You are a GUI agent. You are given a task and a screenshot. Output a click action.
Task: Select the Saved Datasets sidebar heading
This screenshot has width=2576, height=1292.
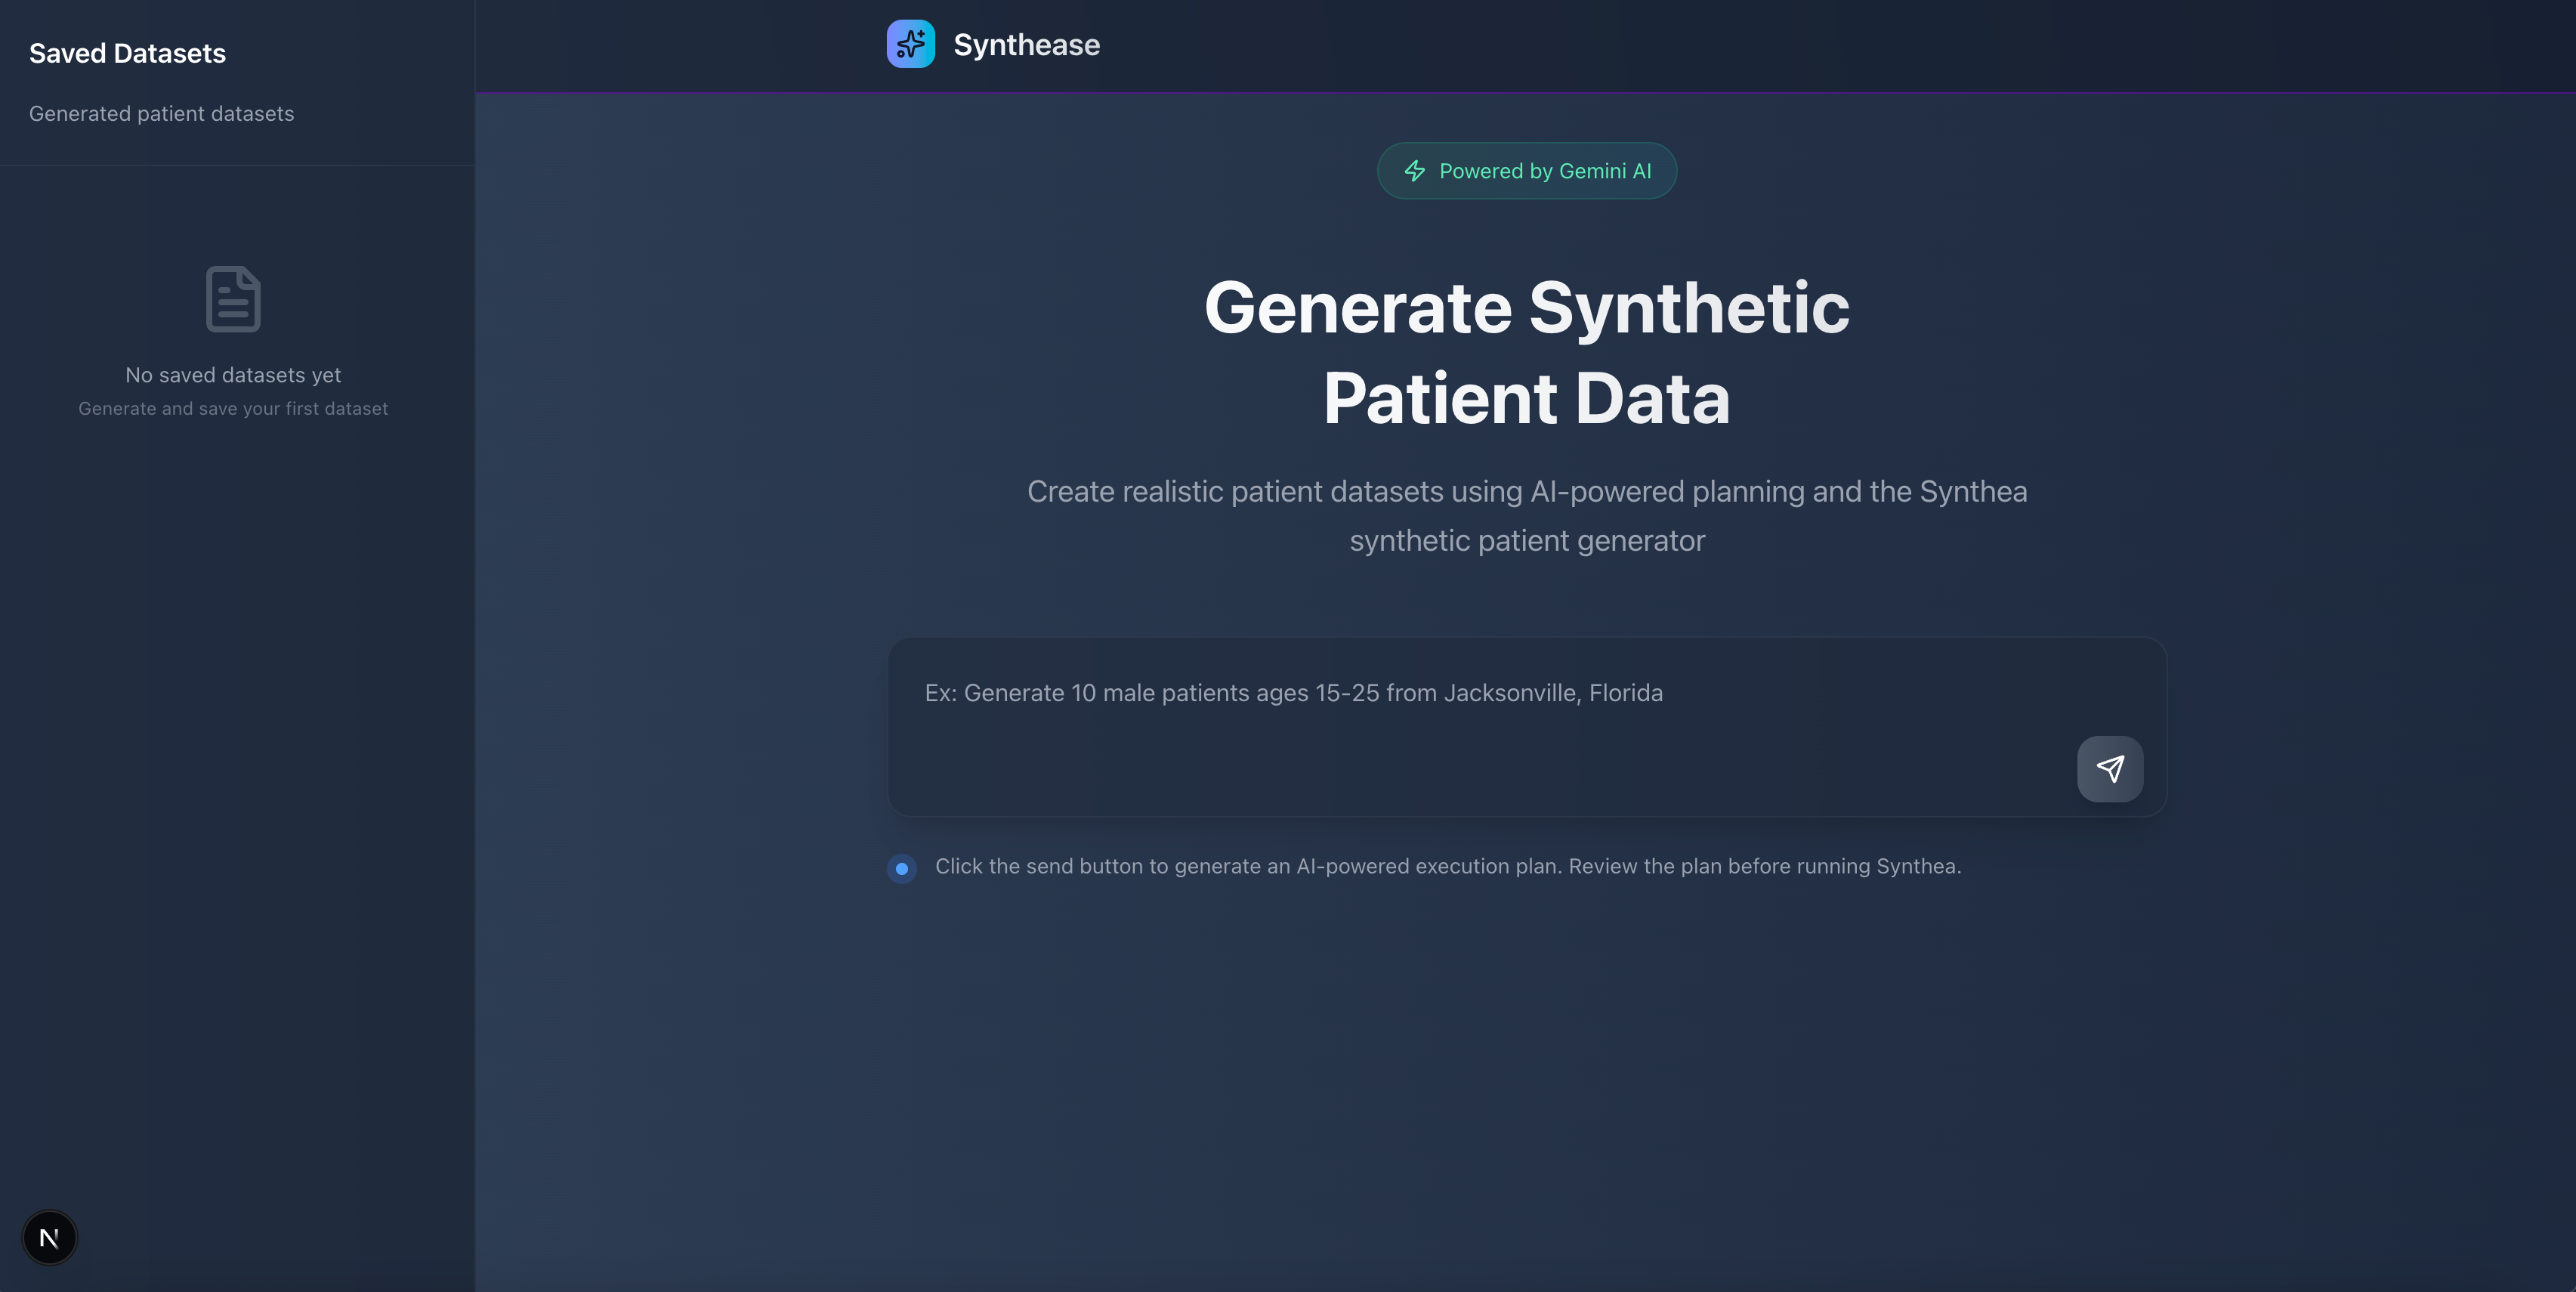(127, 53)
